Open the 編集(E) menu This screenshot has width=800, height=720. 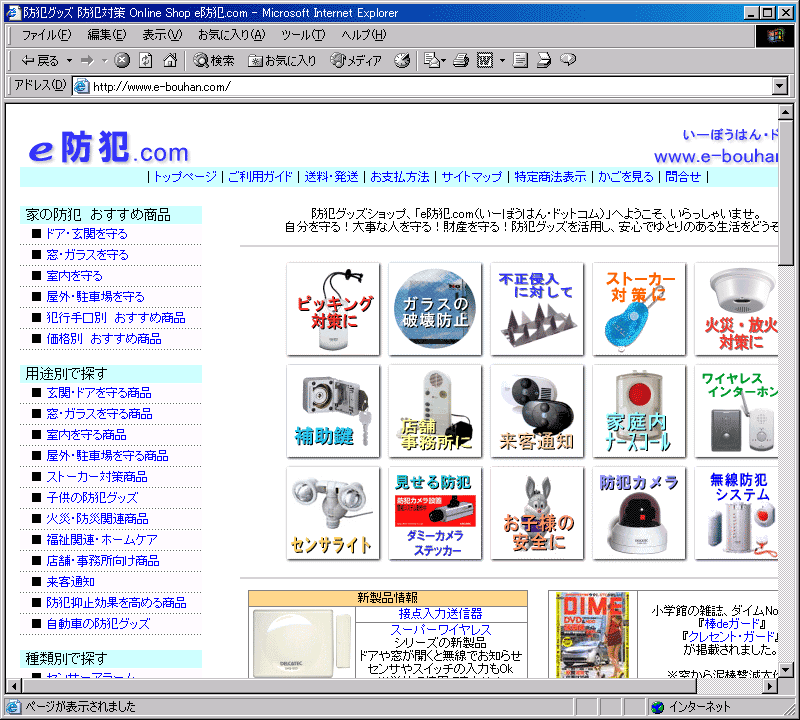pyautogui.click(x=107, y=35)
